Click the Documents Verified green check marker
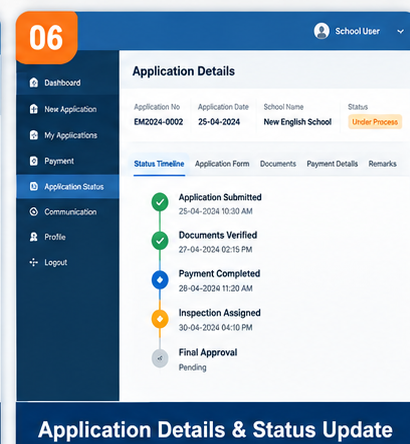Screen dimensions: 410x444 [160, 241]
